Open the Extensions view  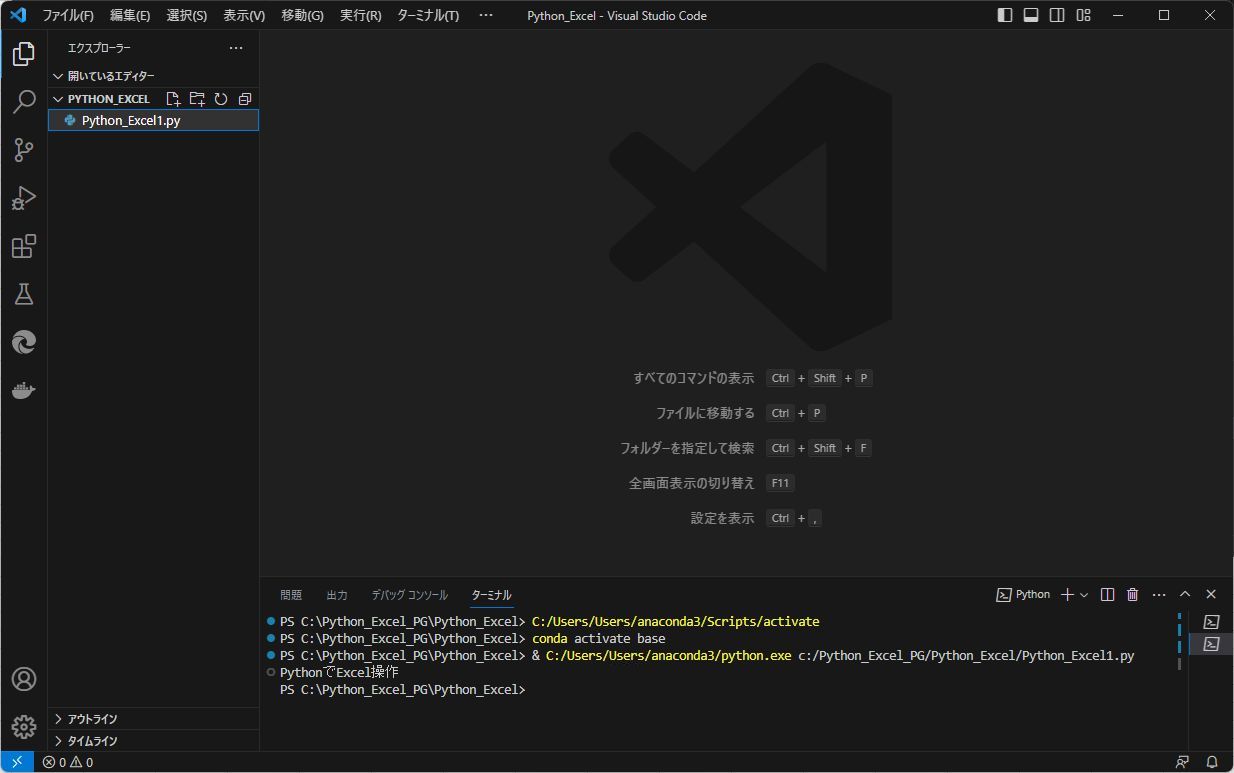point(24,246)
